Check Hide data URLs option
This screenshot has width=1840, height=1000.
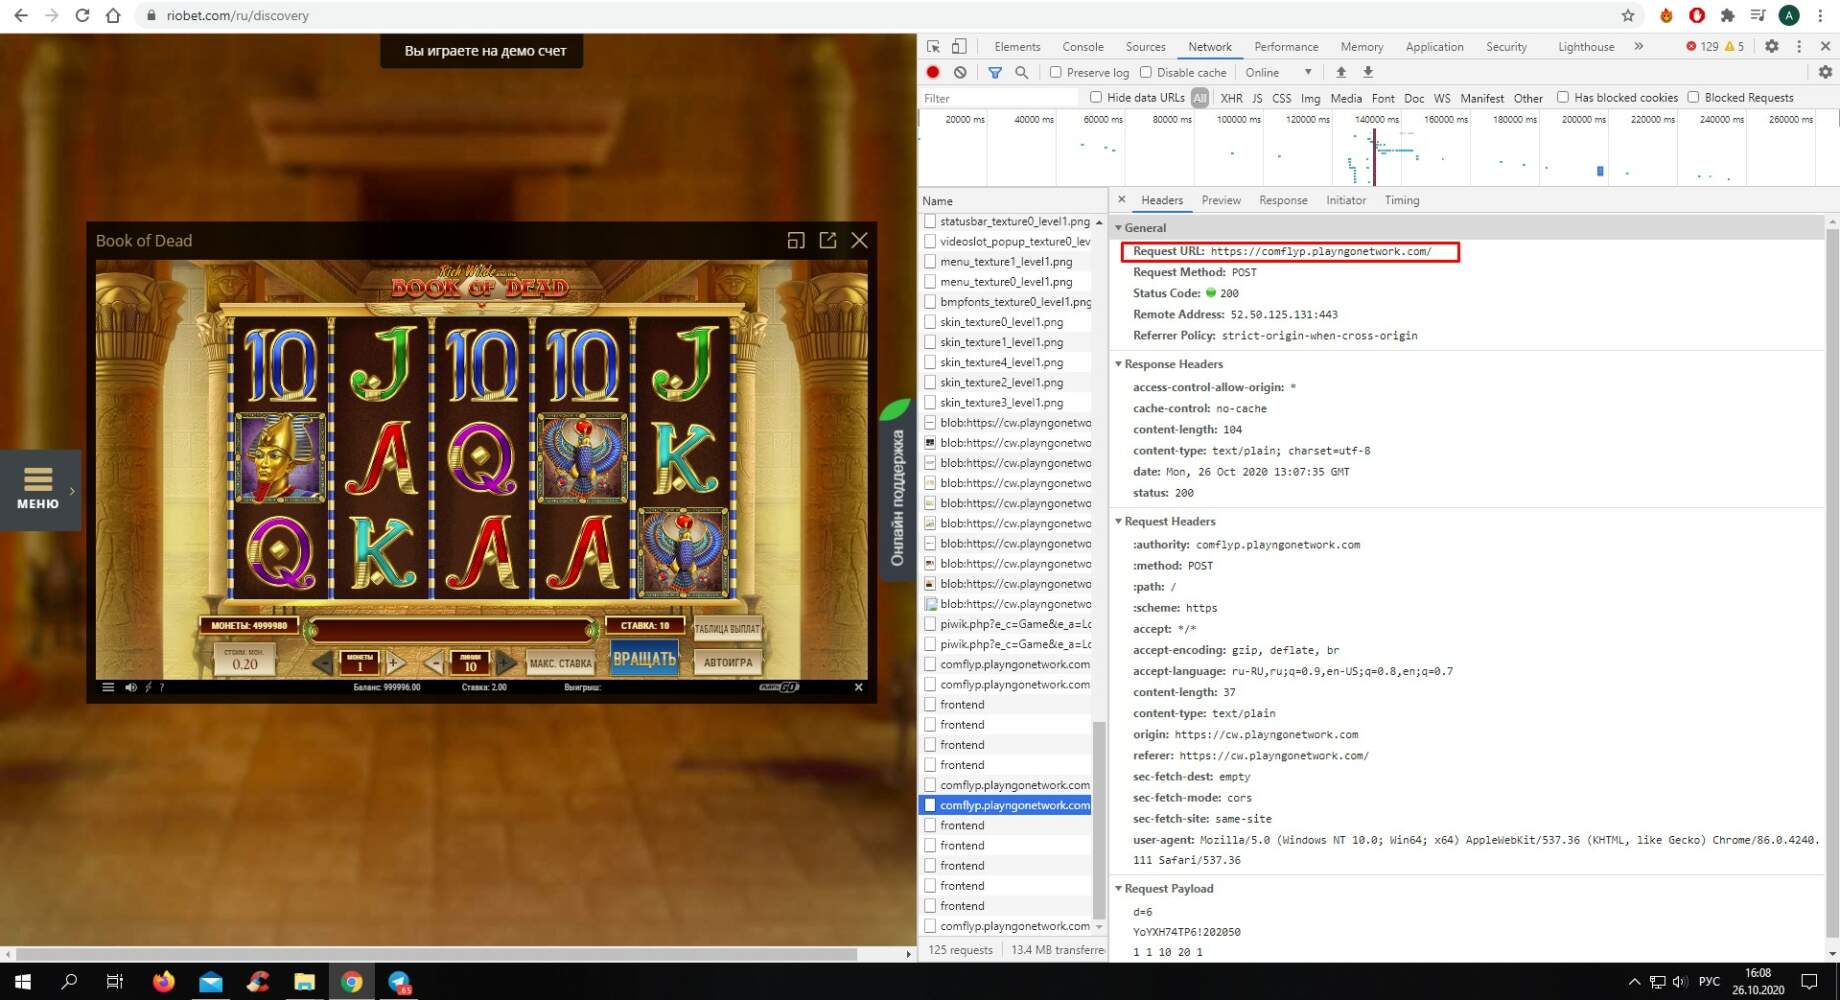pyautogui.click(x=1096, y=97)
